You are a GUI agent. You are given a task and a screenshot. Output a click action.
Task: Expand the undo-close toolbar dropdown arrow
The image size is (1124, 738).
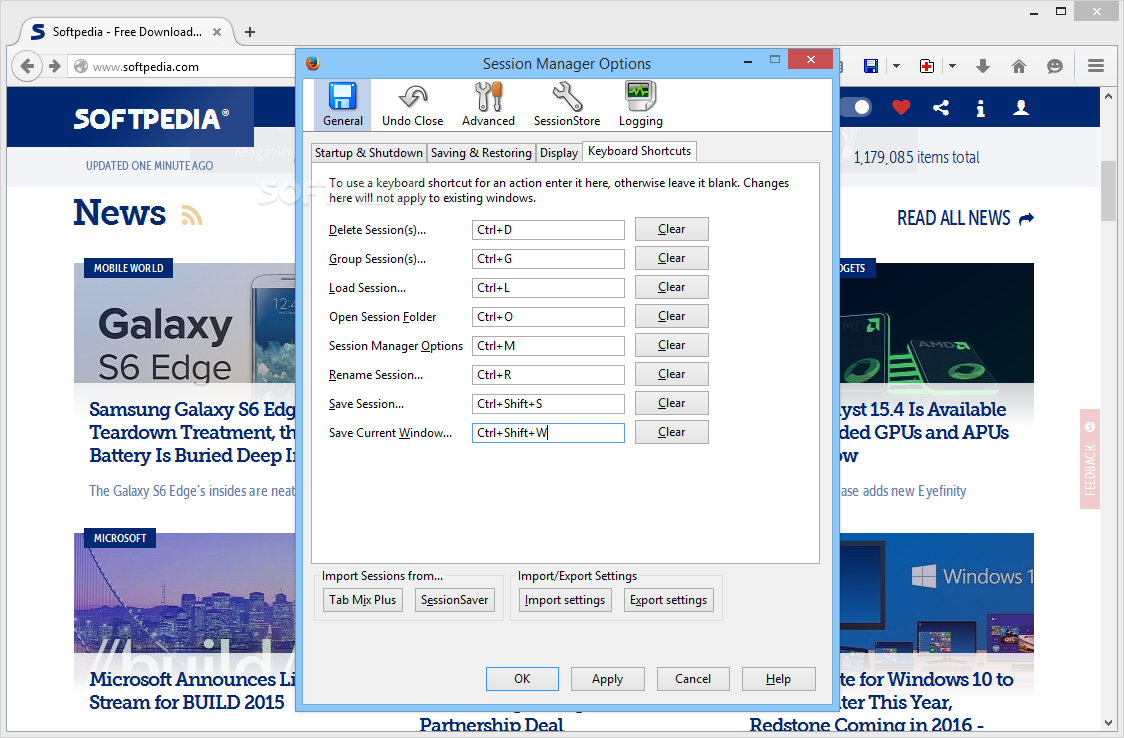[952, 66]
